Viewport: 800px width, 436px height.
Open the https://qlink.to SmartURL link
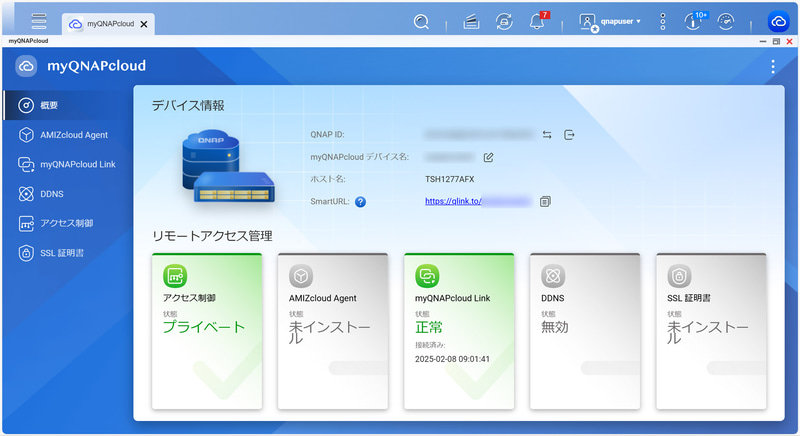point(453,201)
